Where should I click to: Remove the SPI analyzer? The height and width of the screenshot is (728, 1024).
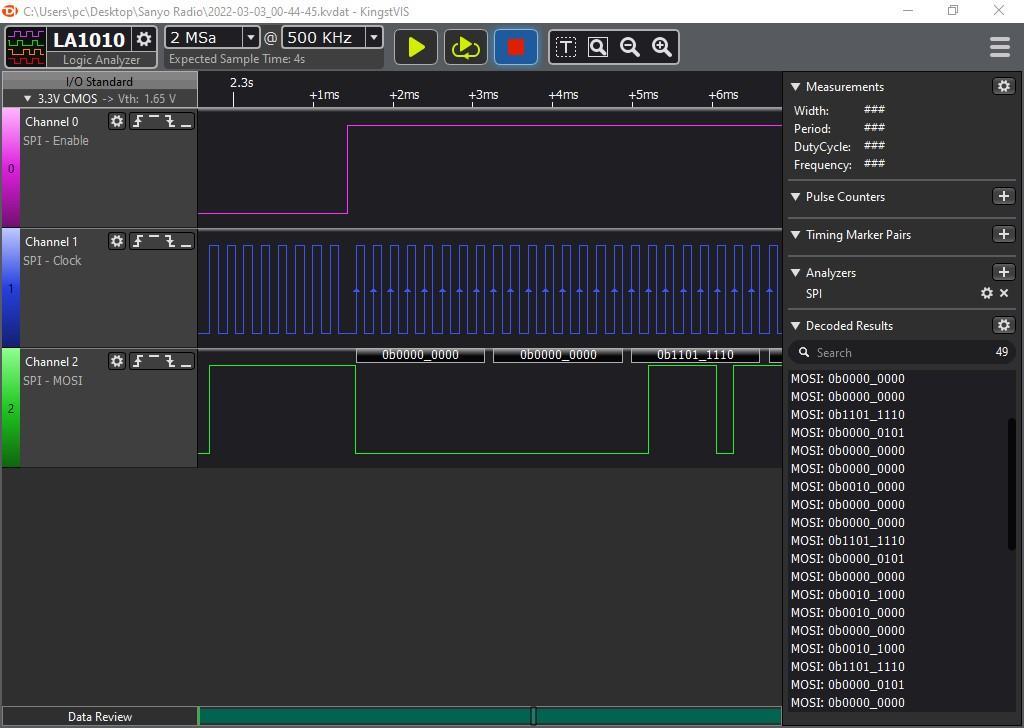click(x=1004, y=293)
